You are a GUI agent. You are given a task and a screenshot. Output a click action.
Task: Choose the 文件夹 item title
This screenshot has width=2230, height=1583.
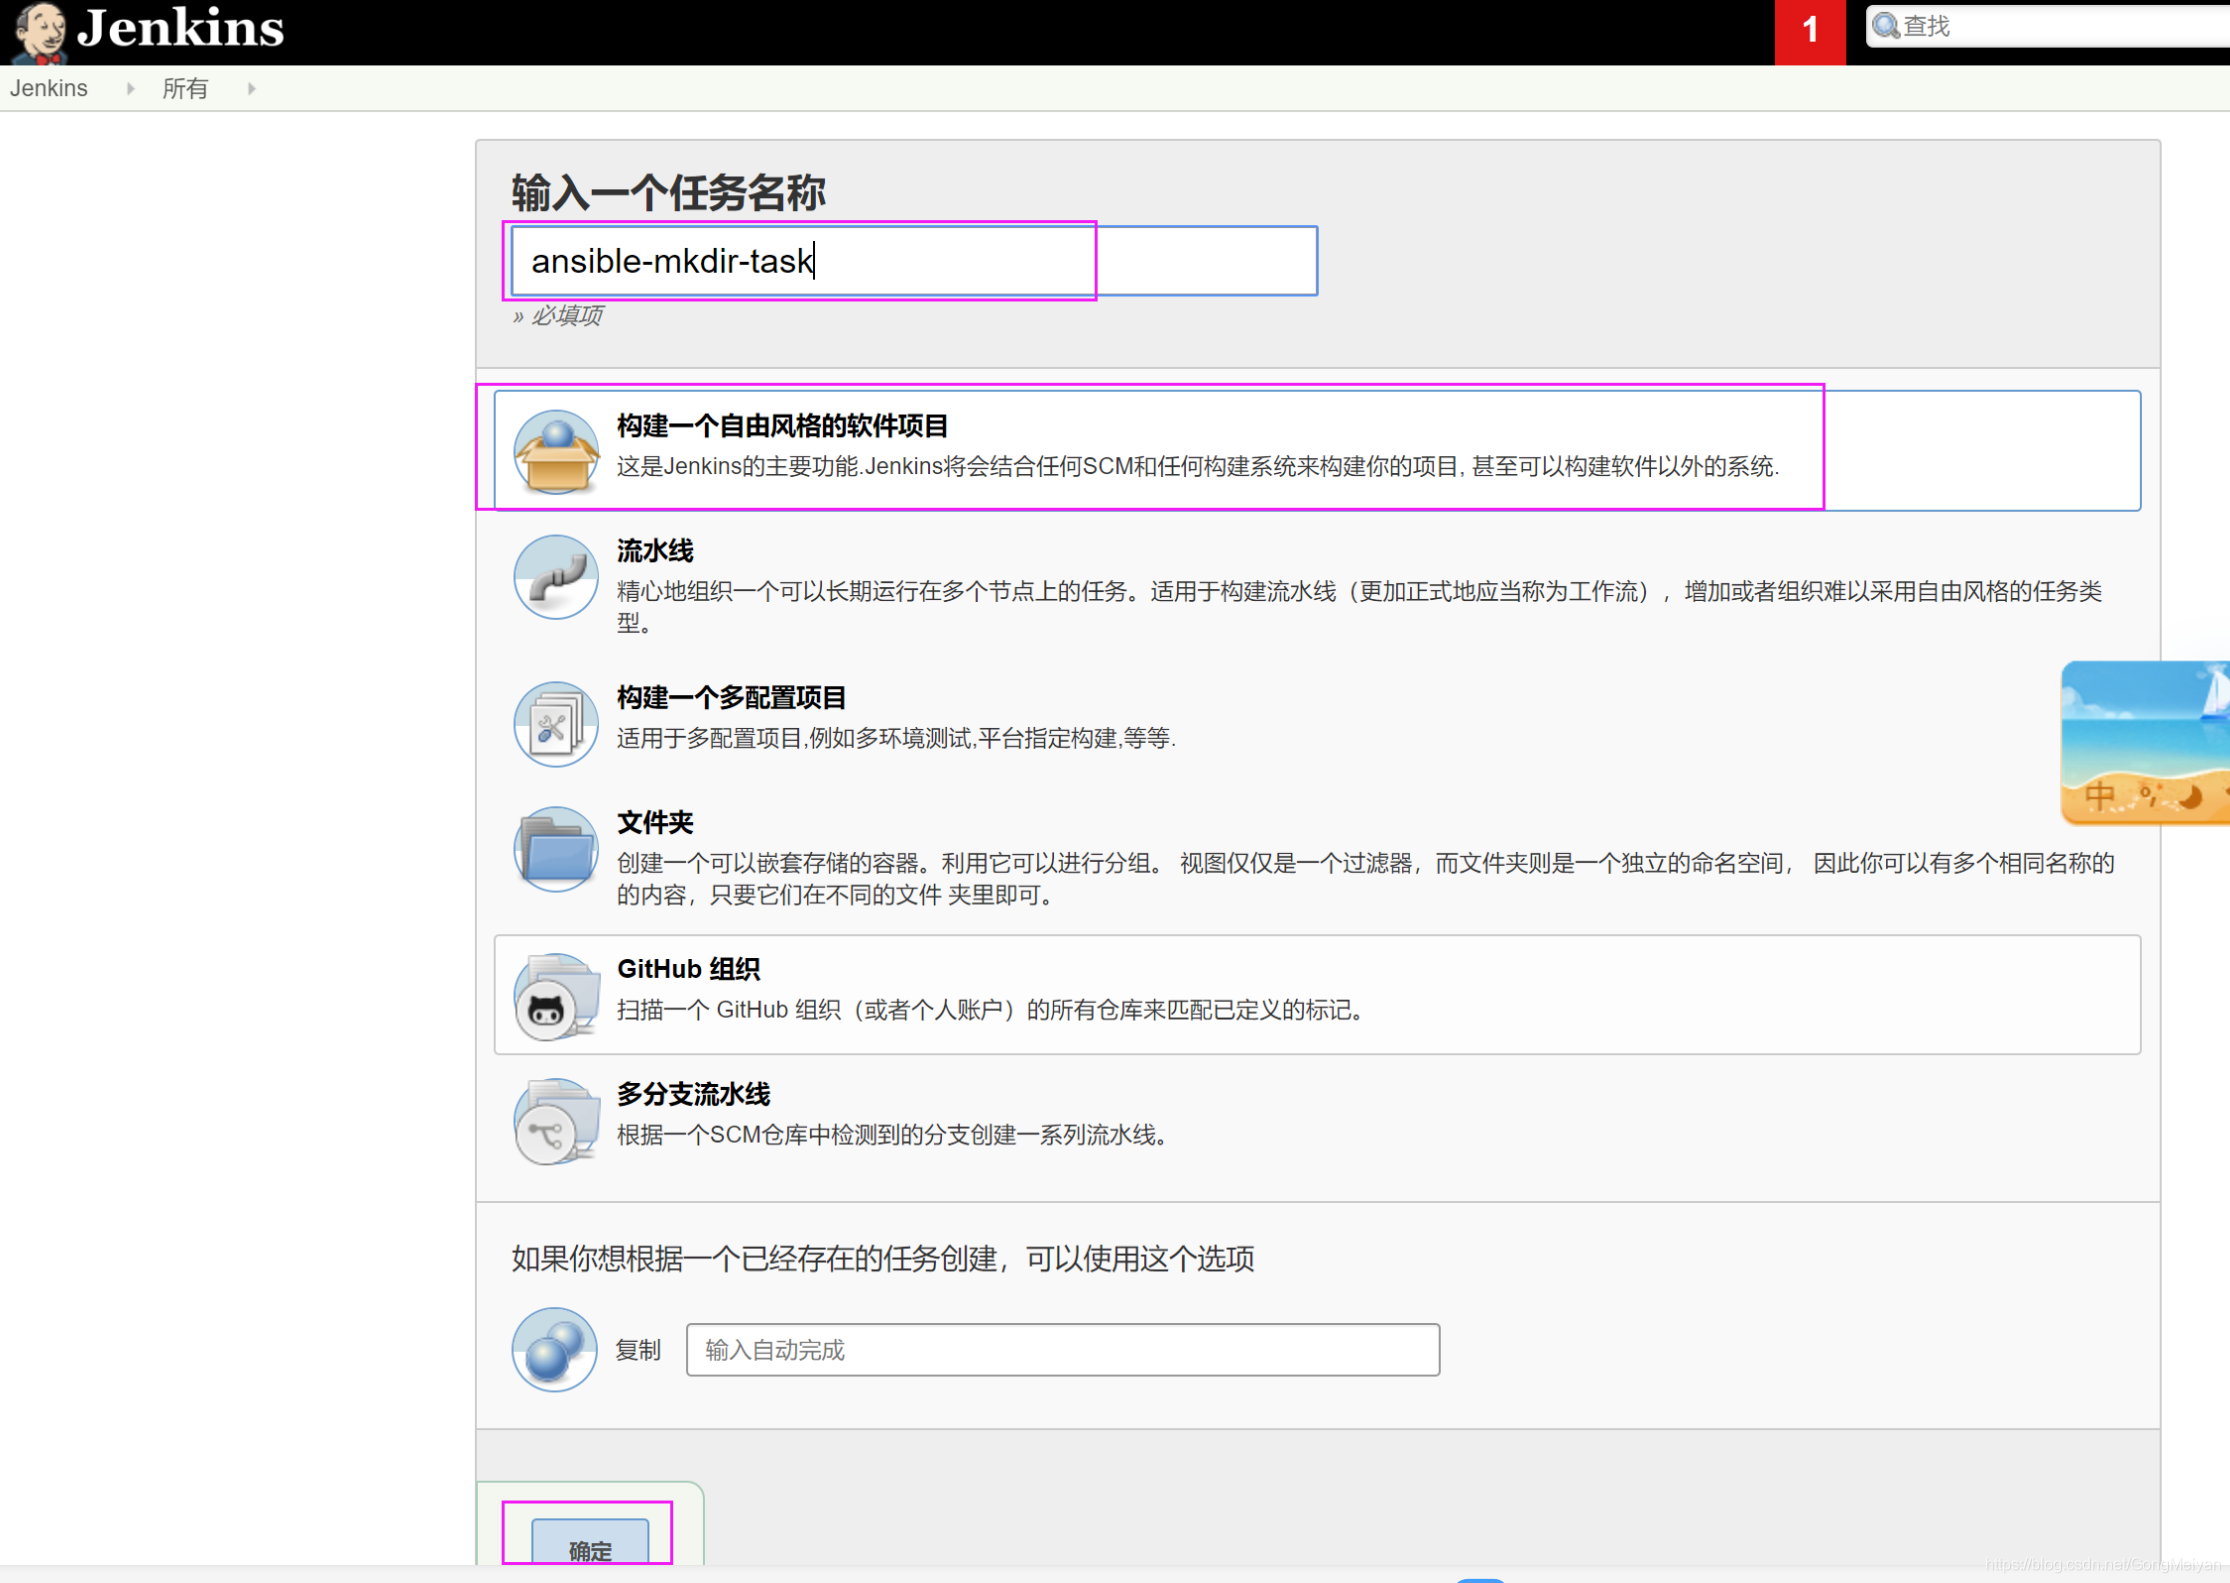pyautogui.click(x=655, y=822)
